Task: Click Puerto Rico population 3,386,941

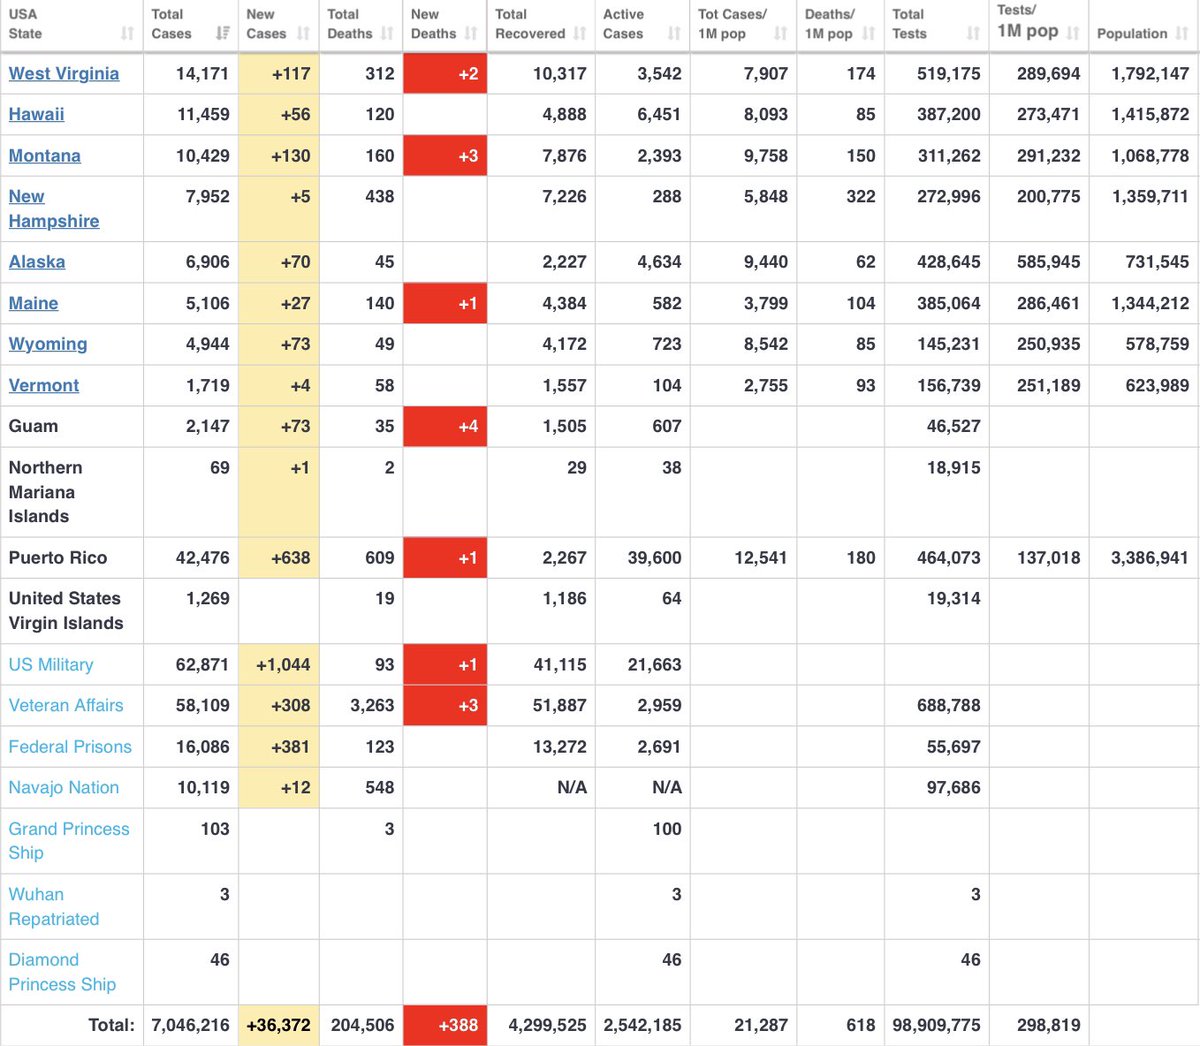Action: click(x=1149, y=557)
